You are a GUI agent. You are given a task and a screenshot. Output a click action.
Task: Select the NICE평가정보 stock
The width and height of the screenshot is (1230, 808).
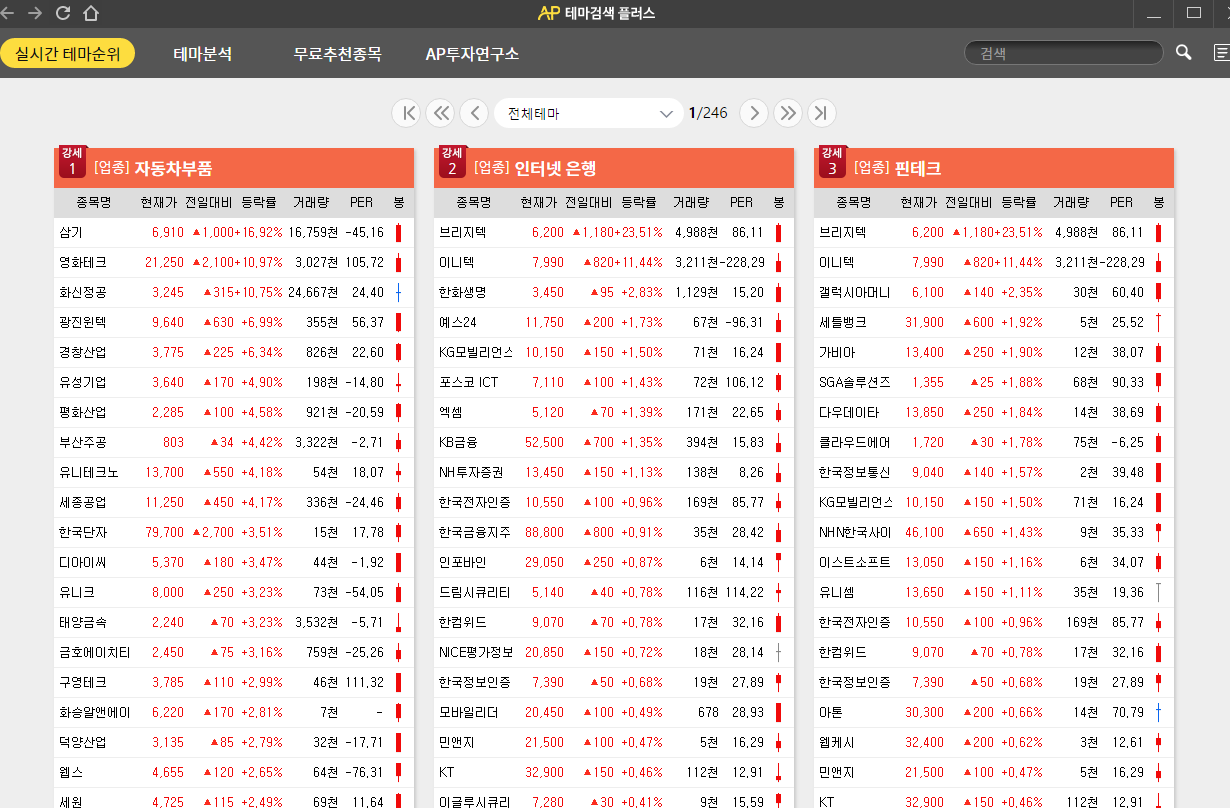coord(475,653)
